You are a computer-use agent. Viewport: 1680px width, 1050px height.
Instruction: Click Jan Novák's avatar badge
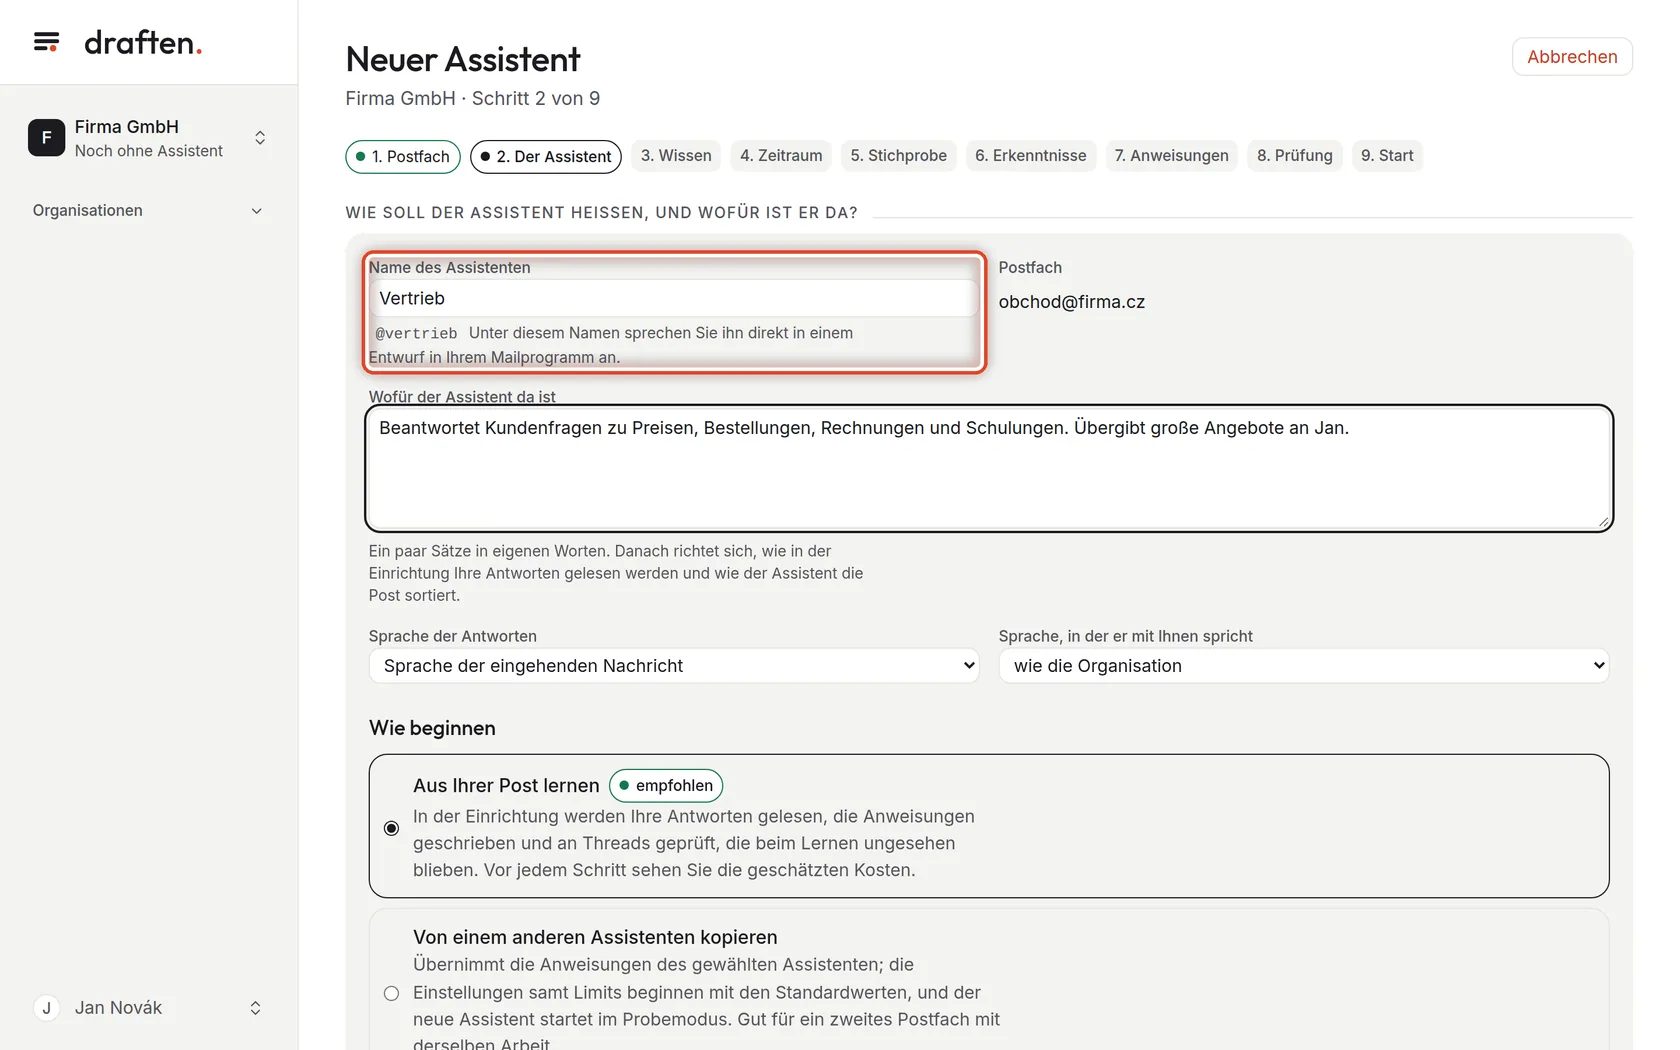(46, 1008)
